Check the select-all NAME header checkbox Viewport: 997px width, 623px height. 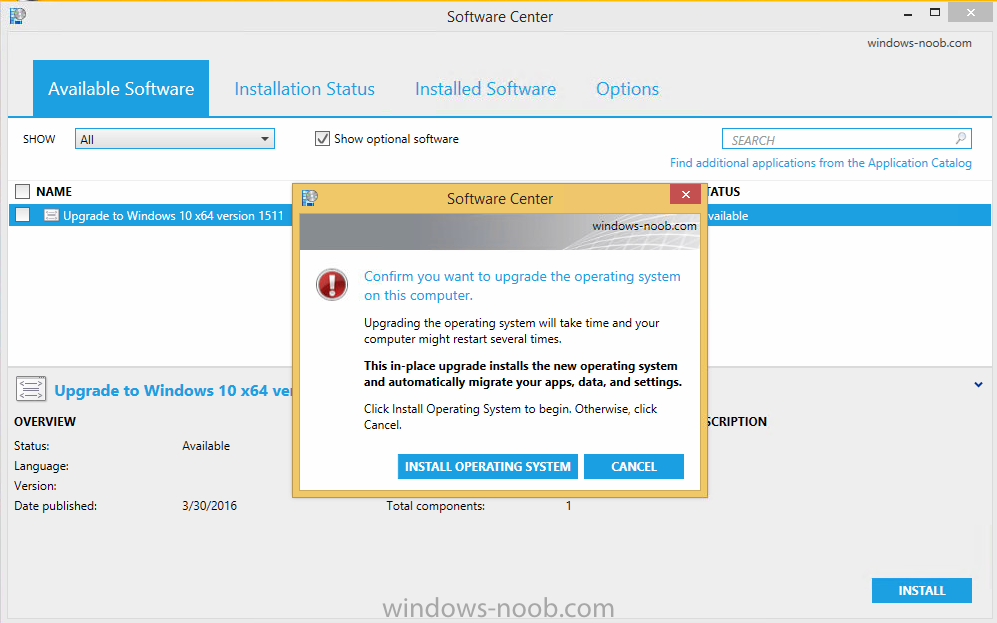pyautogui.click(x=22, y=191)
